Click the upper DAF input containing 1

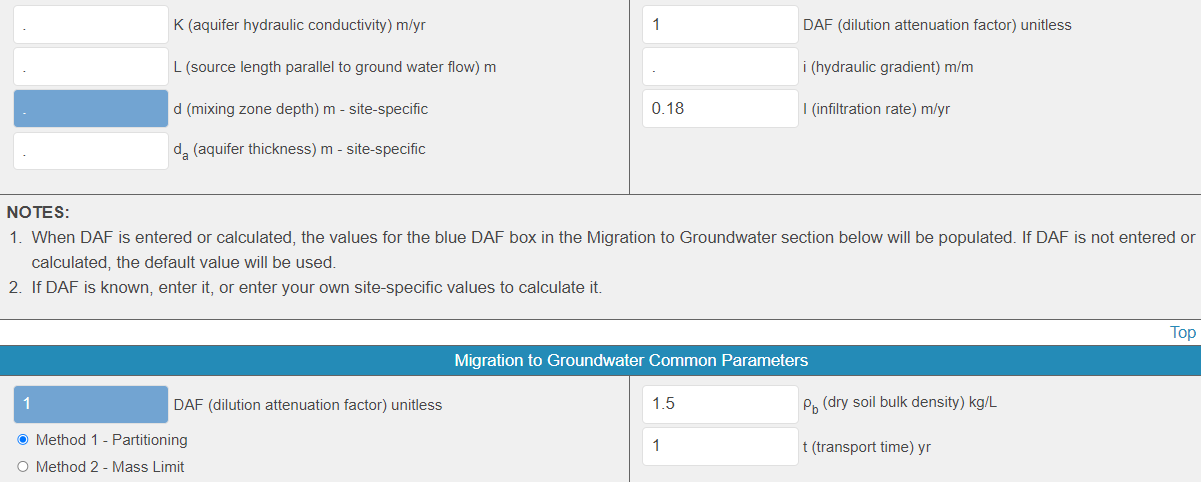[720, 25]
